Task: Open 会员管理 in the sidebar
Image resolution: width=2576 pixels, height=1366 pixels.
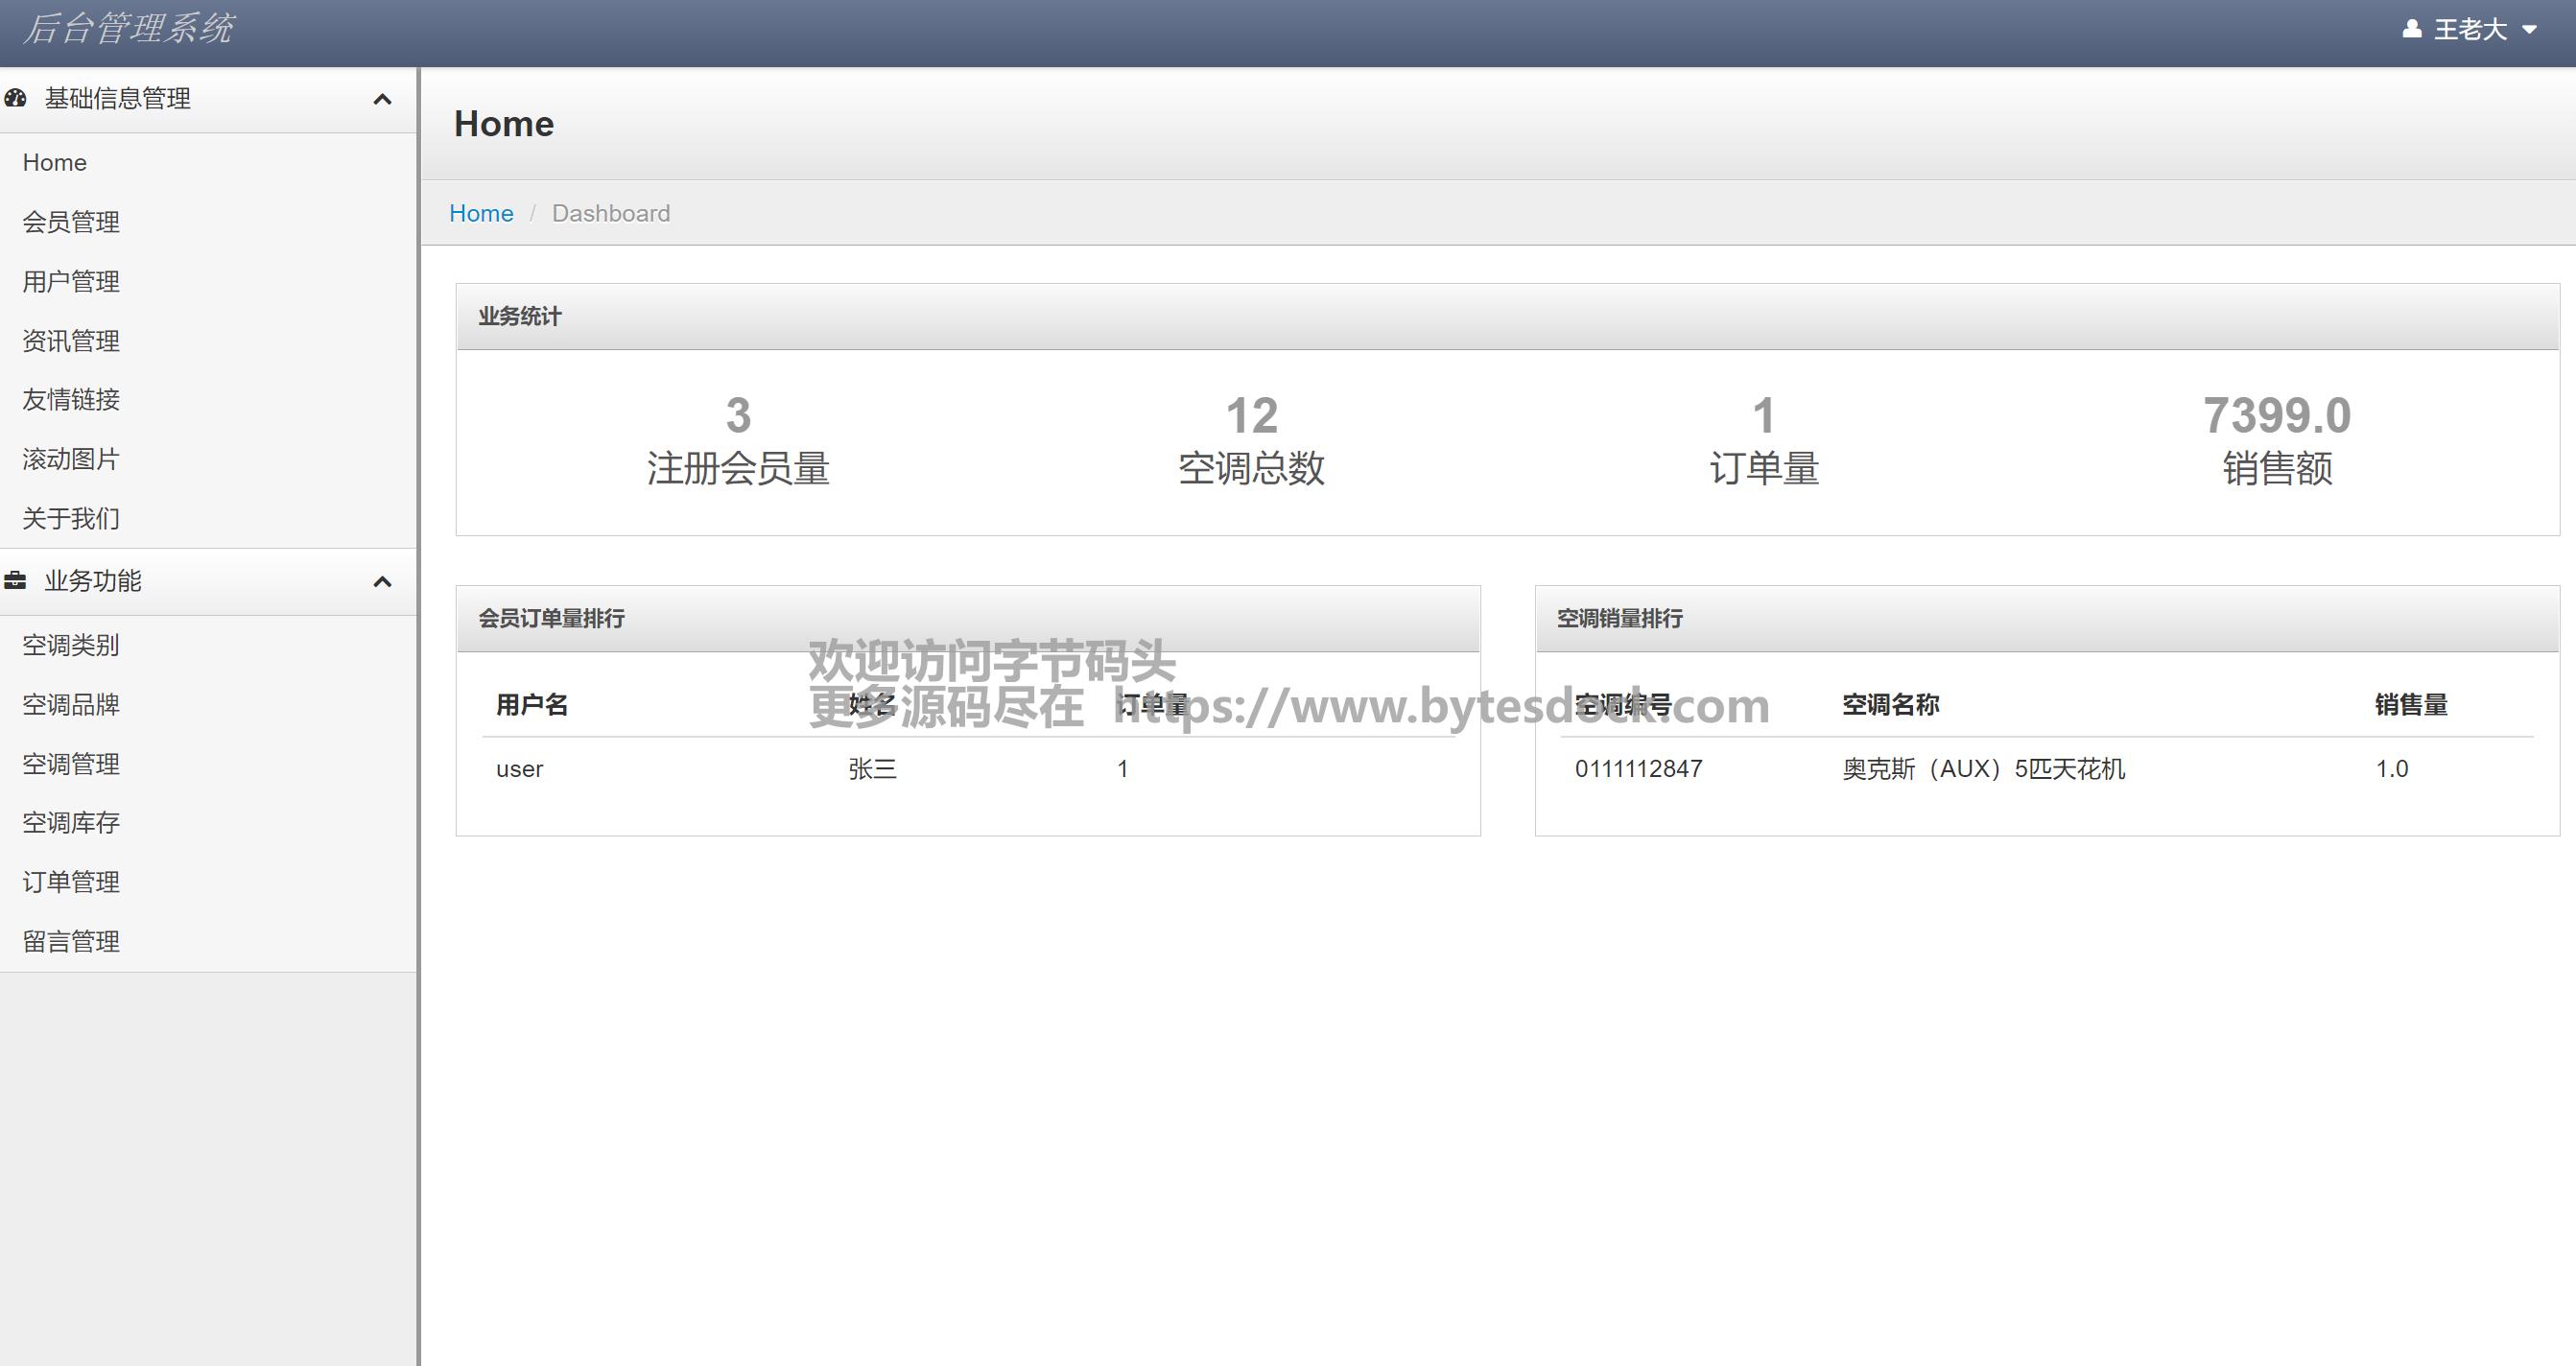Action: [x=71, y=222]
